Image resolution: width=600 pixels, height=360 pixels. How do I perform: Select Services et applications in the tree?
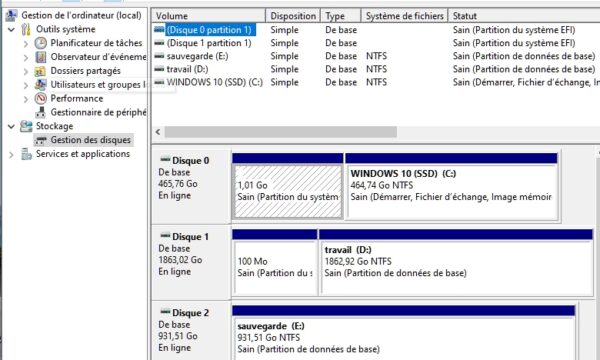point(83,154)
